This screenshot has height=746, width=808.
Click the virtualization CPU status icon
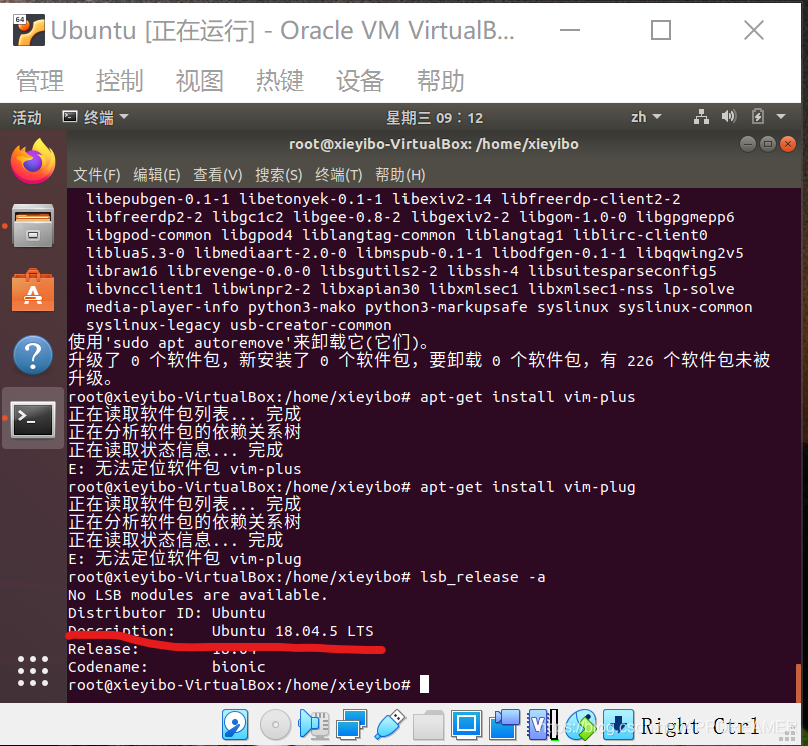[x=542, y=724]
